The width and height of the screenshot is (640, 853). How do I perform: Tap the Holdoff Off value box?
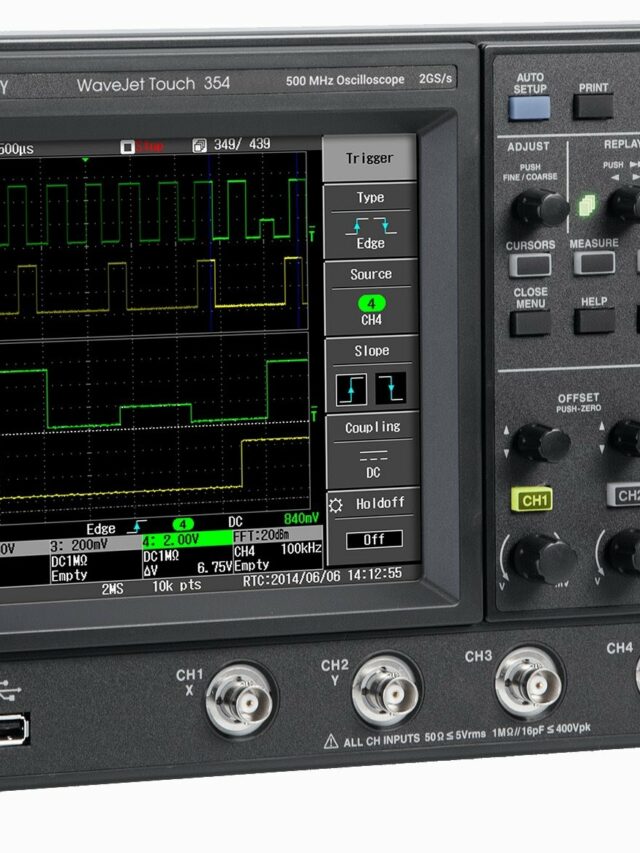point(374,540)
